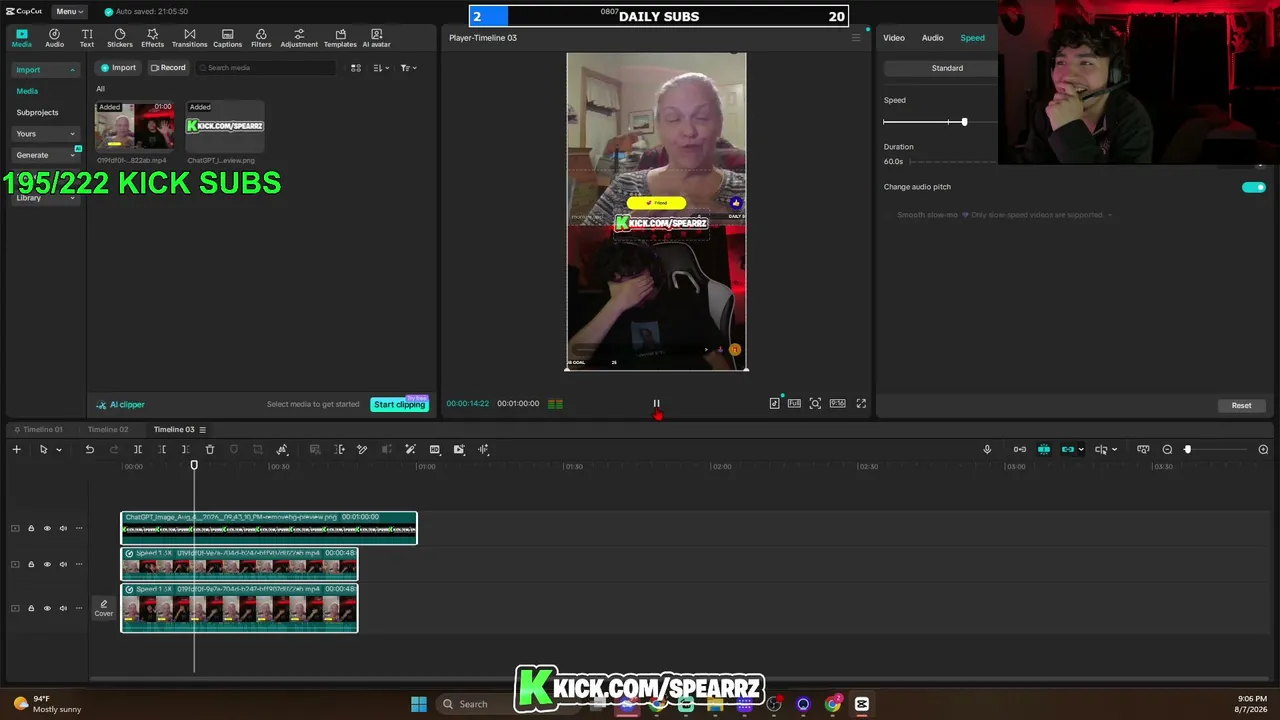Open the selection tool mode dropdown

click(x=59, y=450)
